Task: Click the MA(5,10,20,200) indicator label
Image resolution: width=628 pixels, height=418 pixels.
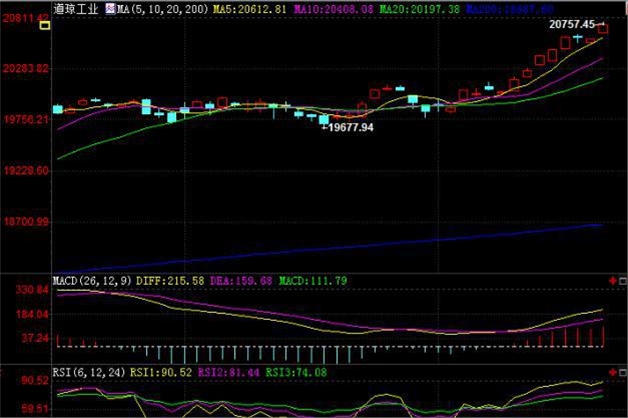Action: [x=163, y=9]
